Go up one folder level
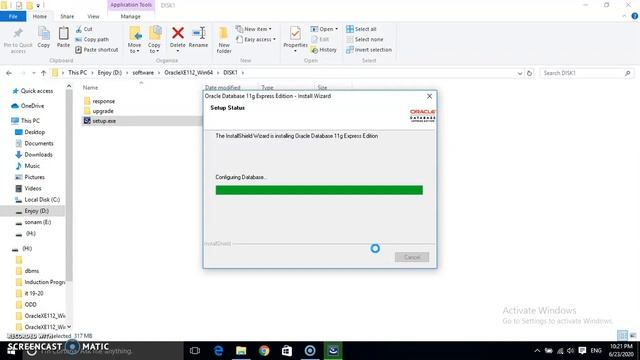Image resolution: width=640 pixels, height=360 pixels. 44,73
